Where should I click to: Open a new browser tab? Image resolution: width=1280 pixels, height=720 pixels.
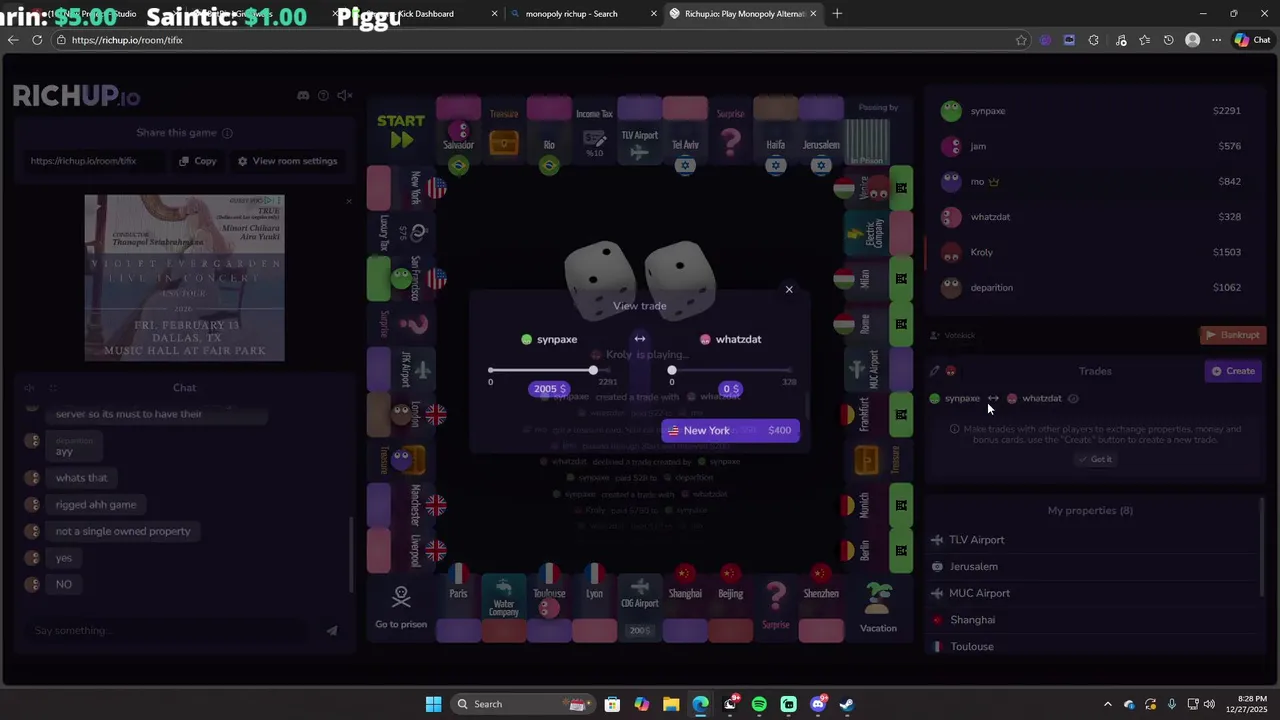pos(837,14)
